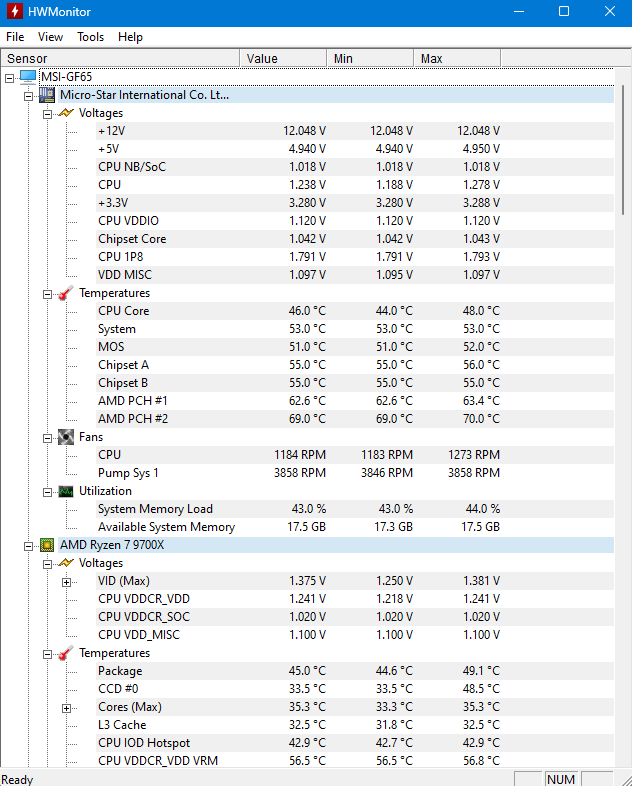Click the motherboard Voltages lightning icon
This screenshot has height=786, width=632.
[66, 113]
